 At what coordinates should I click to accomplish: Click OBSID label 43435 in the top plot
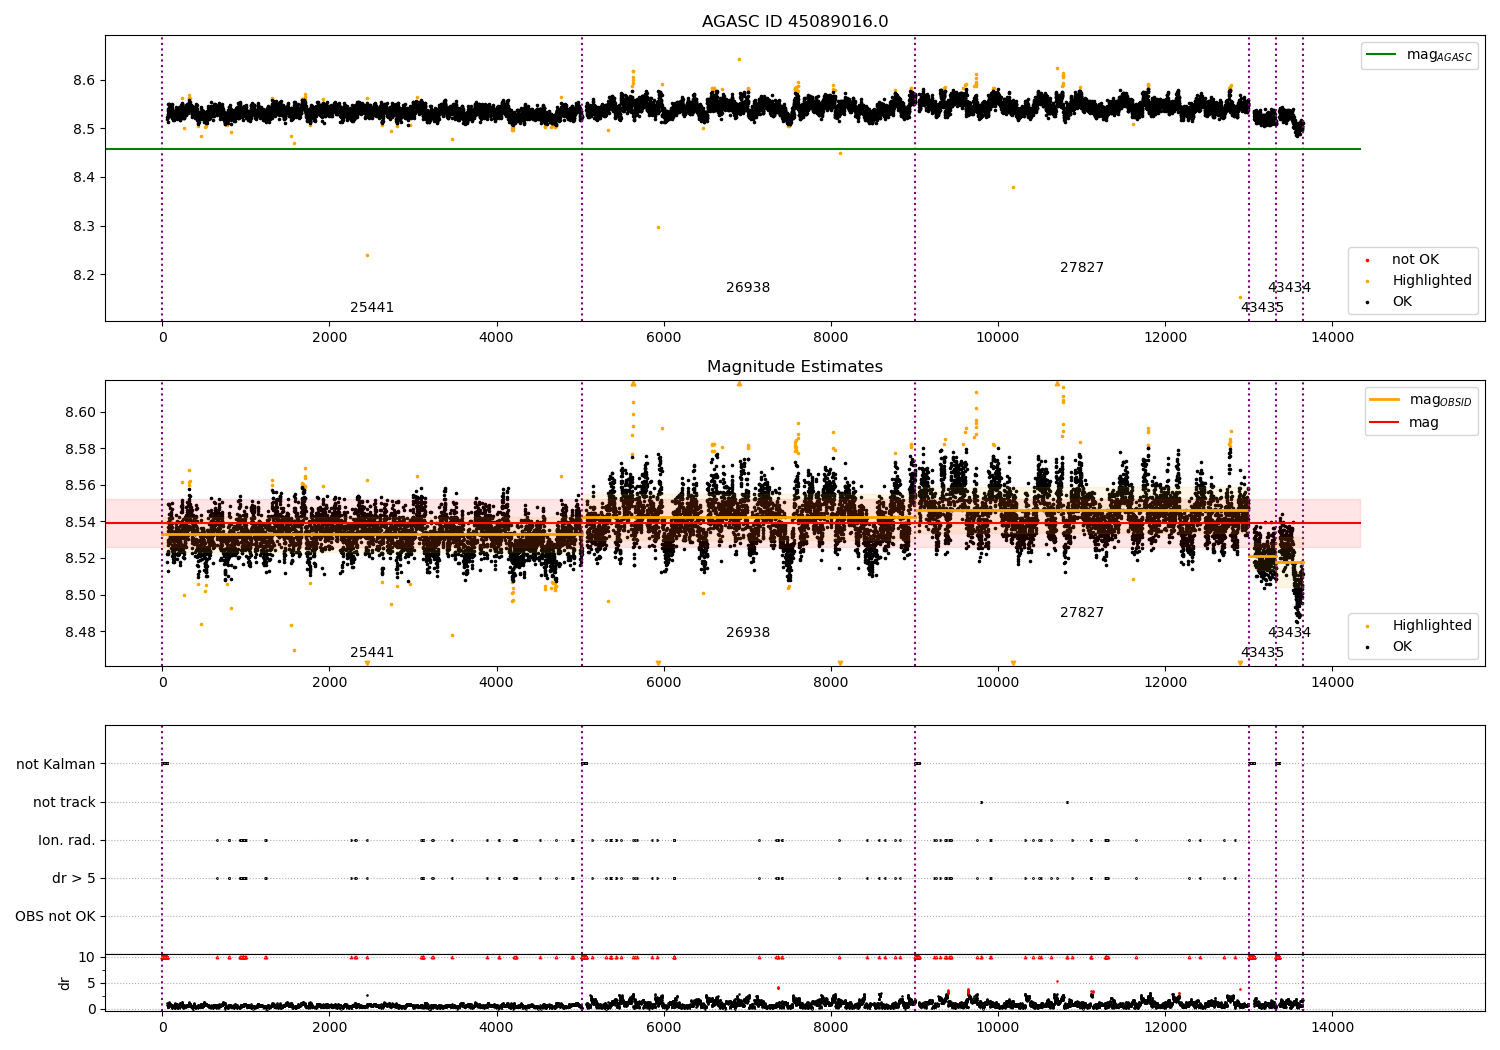pos(1262,308)
